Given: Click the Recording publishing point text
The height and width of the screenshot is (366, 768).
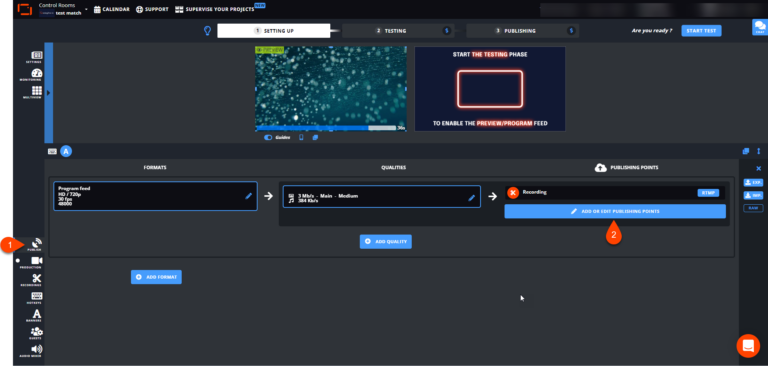Looking at the screenshot, I should [x=534, y=193].
